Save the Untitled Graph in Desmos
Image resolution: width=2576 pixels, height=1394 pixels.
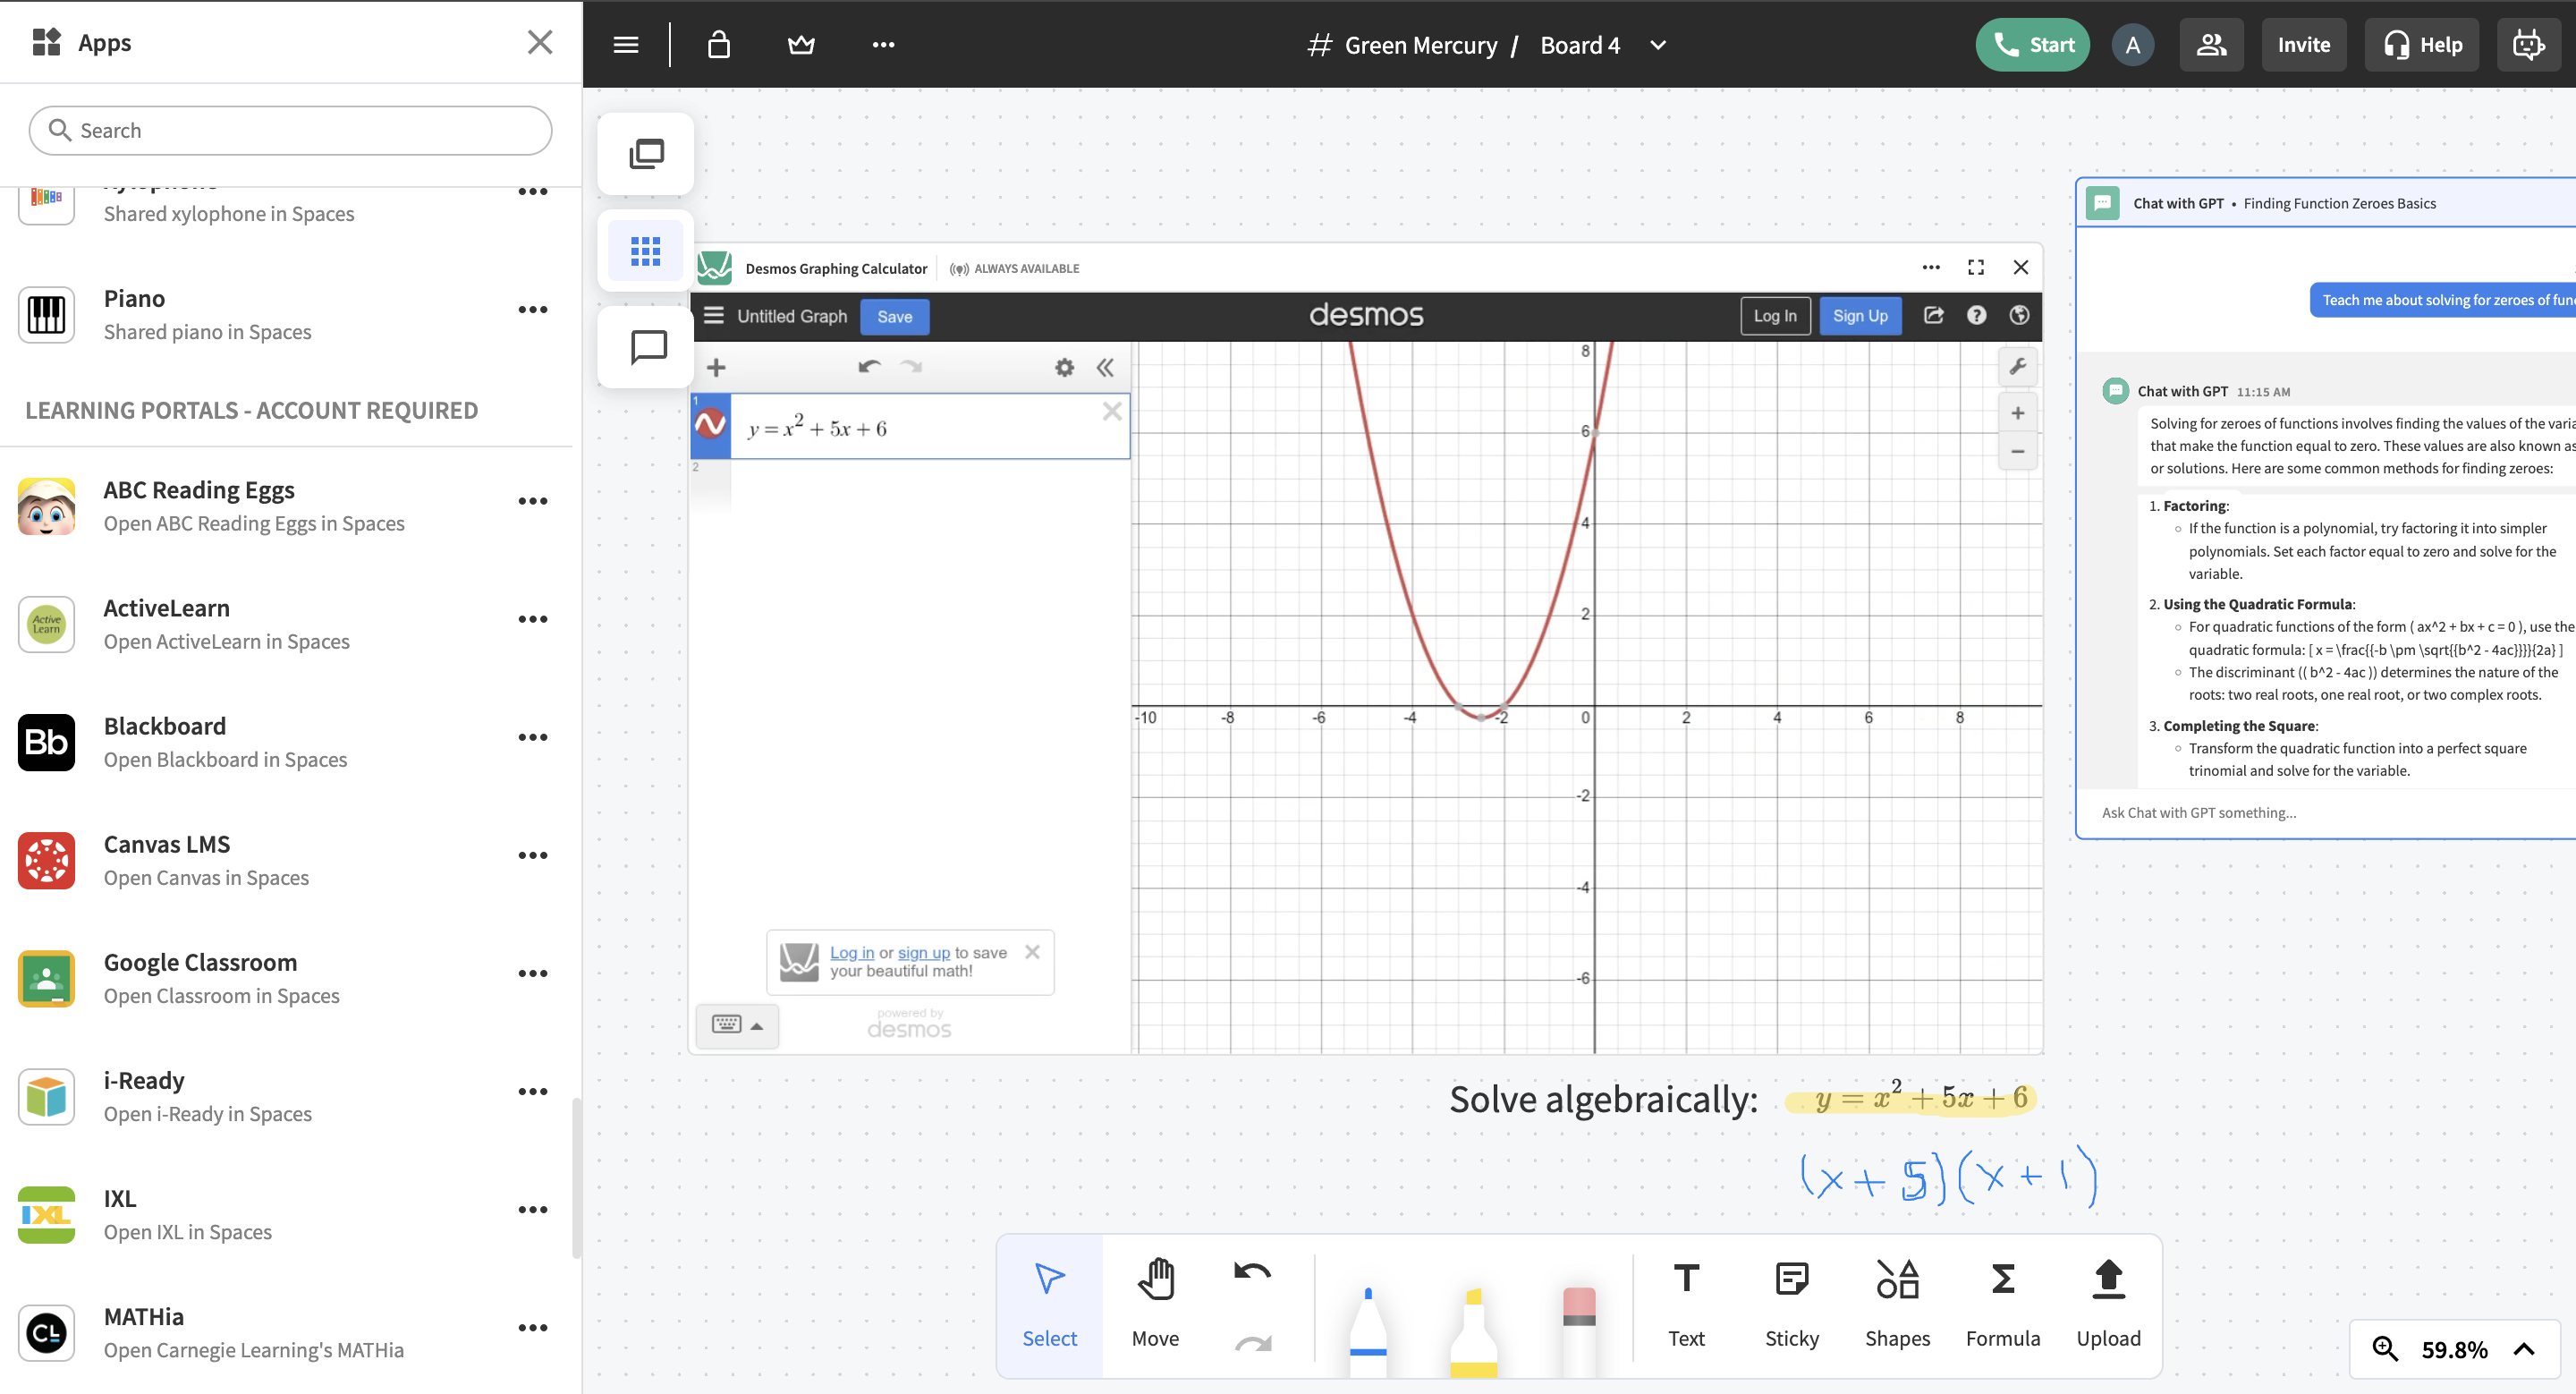894,316
